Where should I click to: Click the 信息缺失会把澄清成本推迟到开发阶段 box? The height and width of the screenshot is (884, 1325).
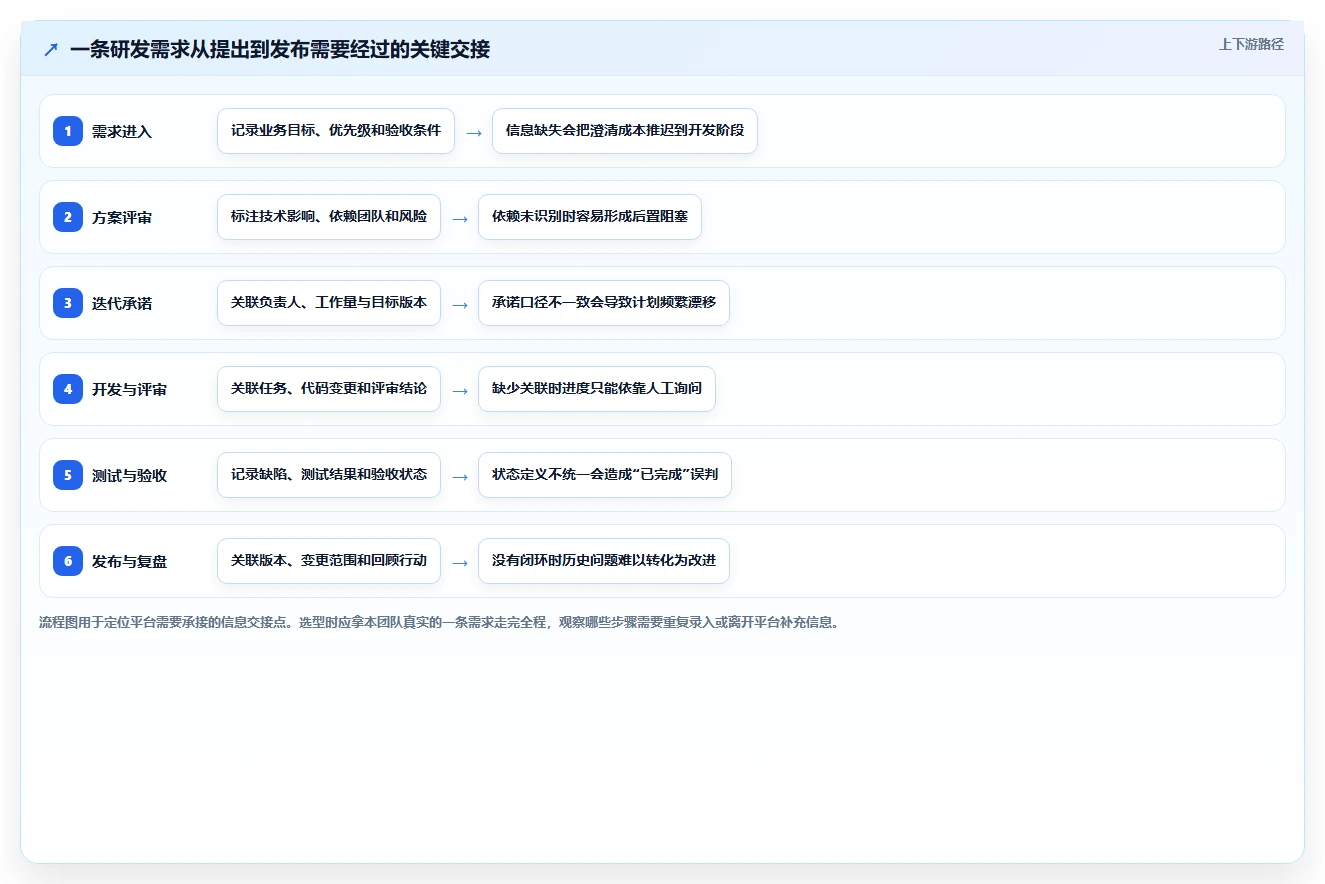tap(625, 131)
